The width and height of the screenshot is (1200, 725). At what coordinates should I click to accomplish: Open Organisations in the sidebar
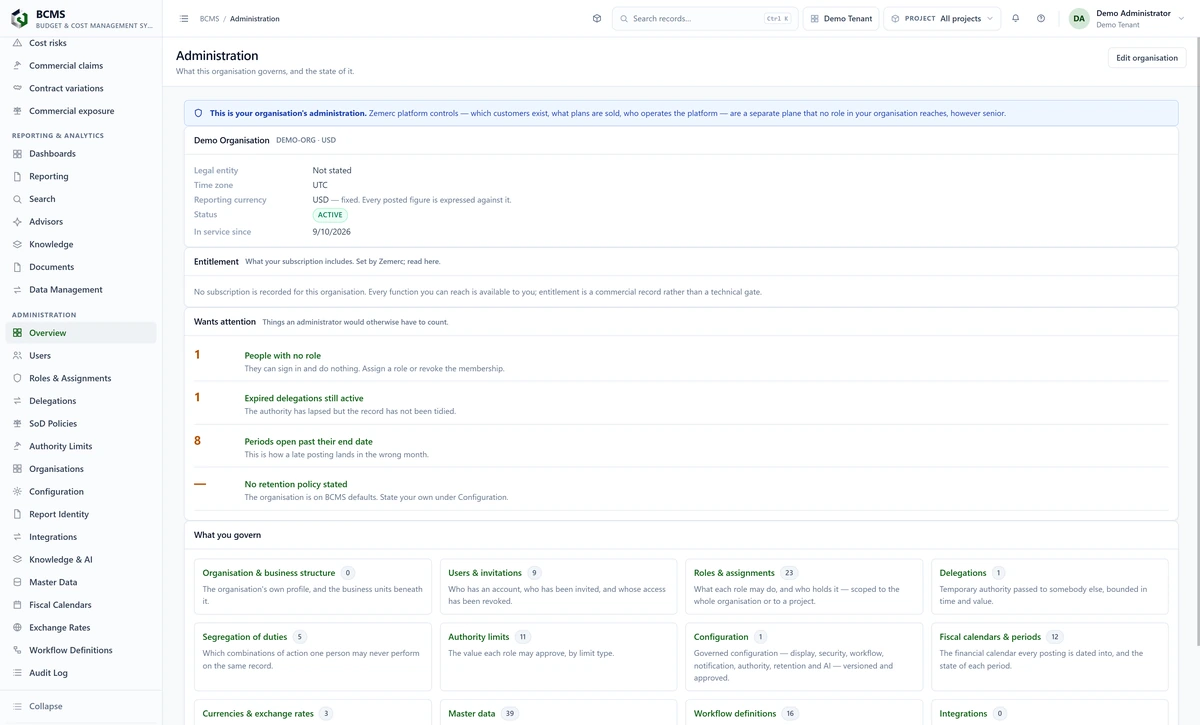(81, 469)
